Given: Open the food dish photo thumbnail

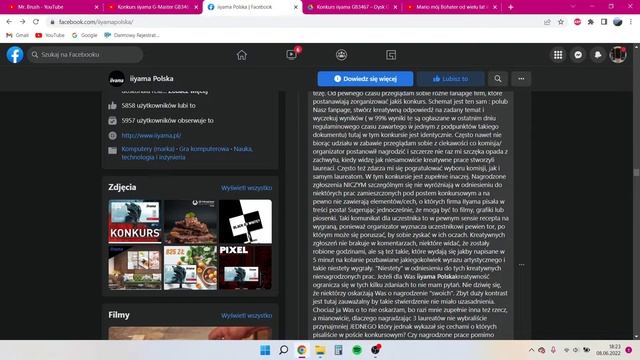Looking at the screenshot, I should point(190,221).
